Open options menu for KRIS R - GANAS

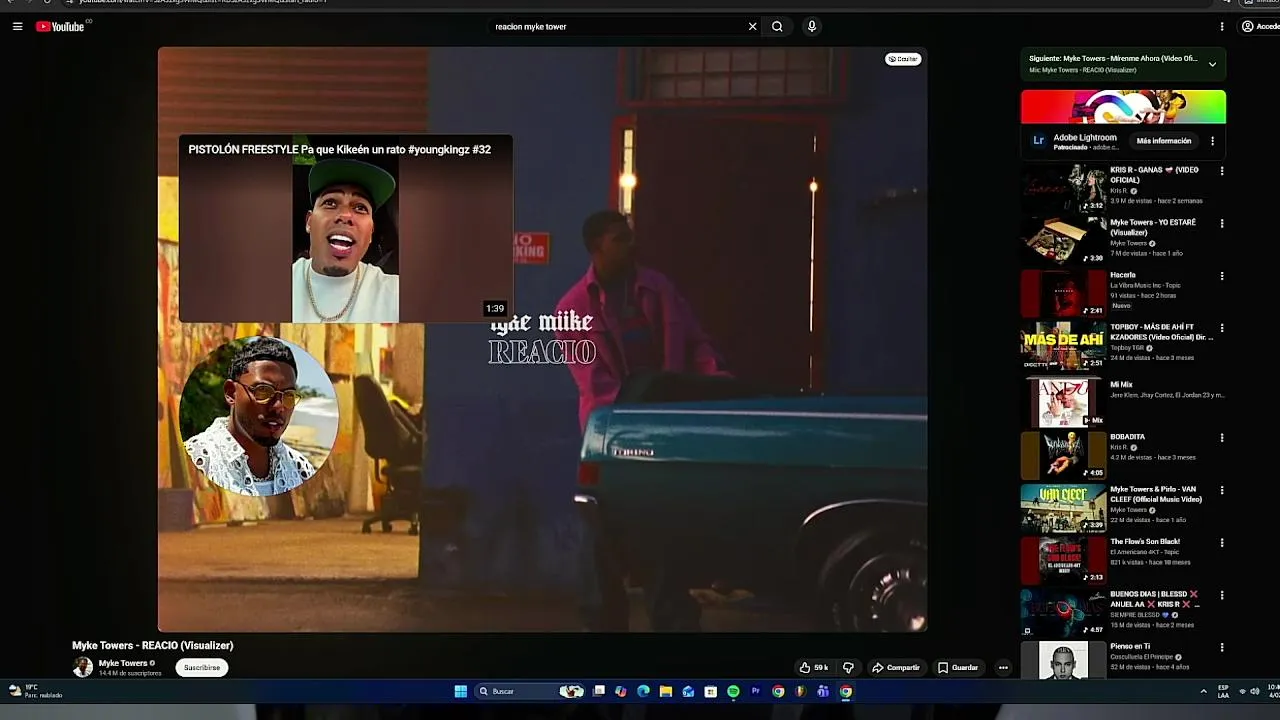pyautogui.click(x=1222, y=171)
